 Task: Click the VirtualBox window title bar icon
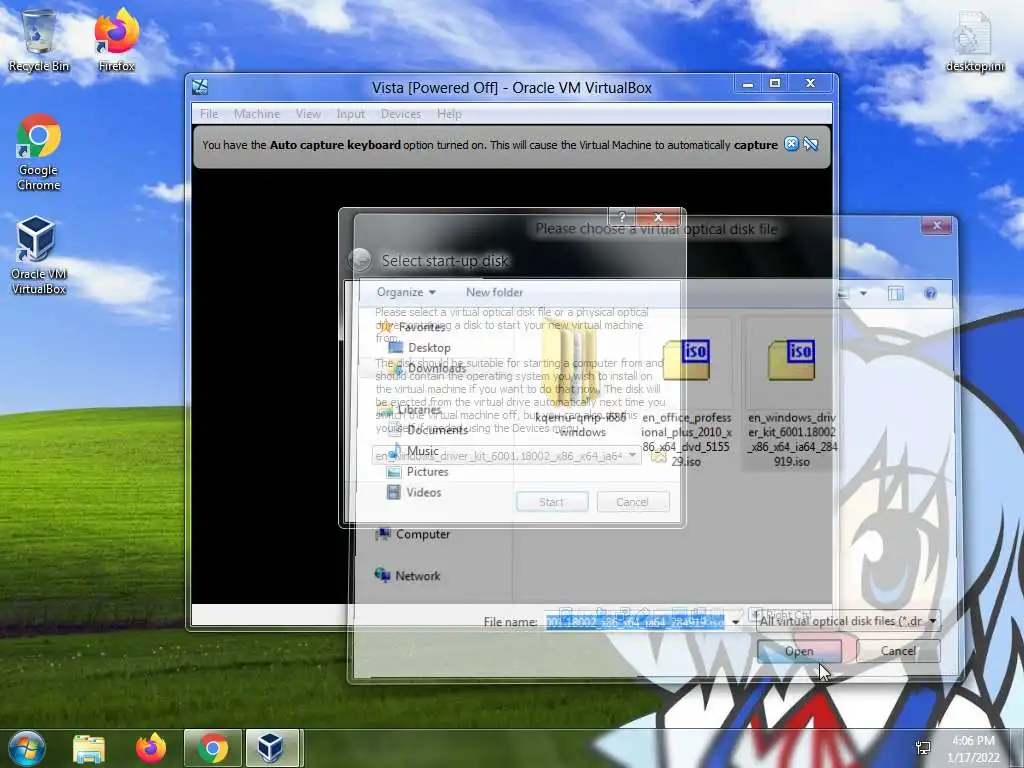[200, 87]
